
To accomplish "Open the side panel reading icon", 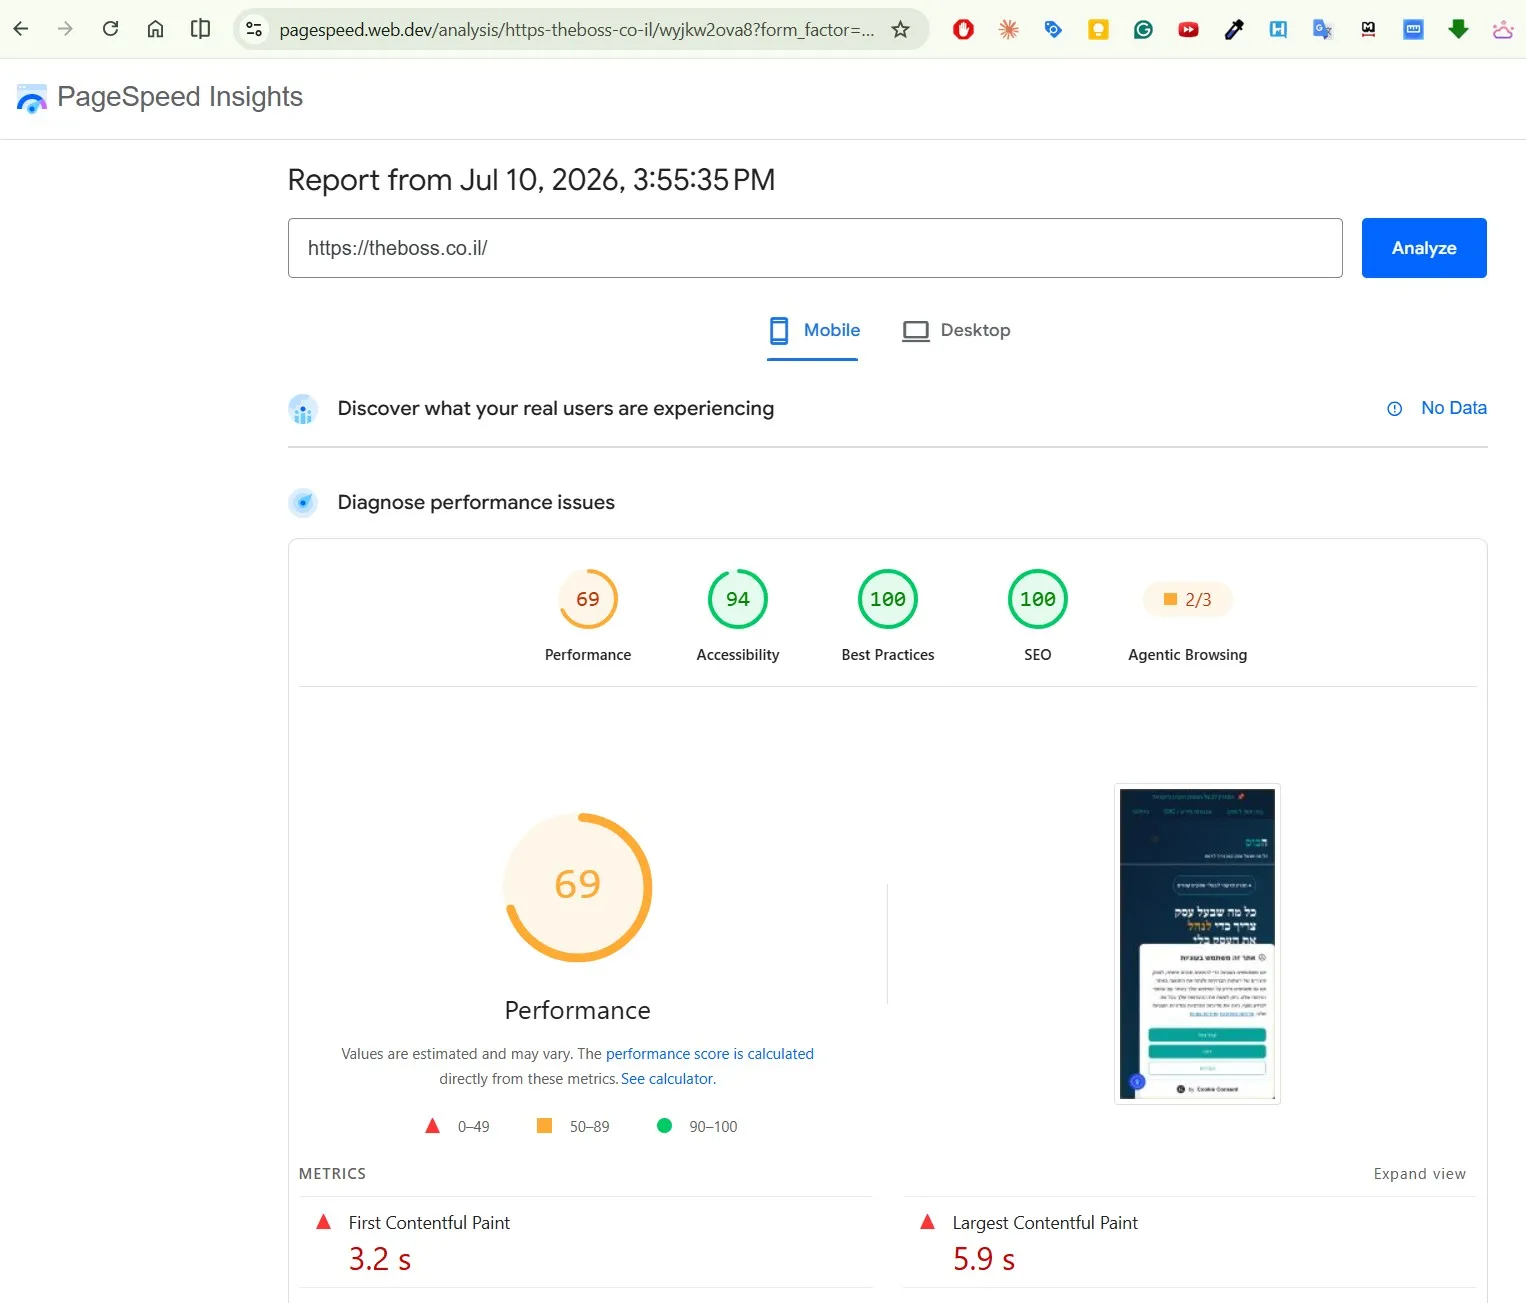I will pyautogui.click(x=200, y=29).
